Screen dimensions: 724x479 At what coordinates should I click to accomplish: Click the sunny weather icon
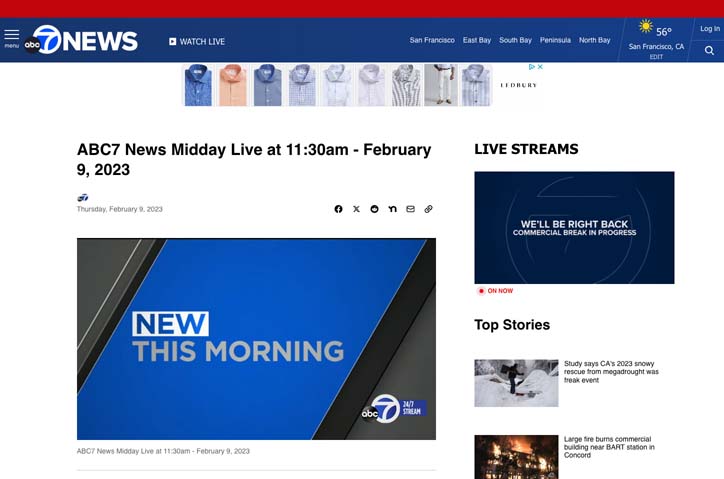click(x=645, y=27)
